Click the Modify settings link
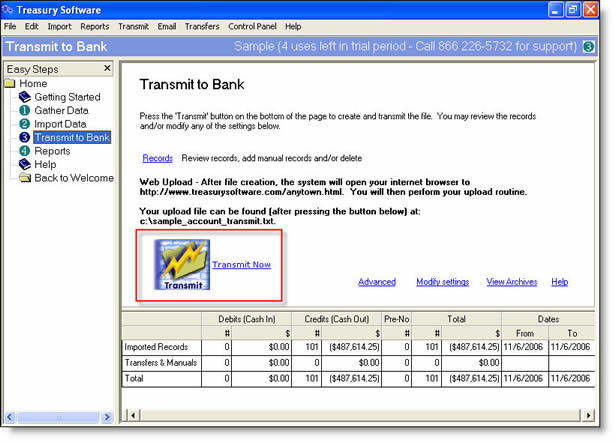 [x=442, y=282]
